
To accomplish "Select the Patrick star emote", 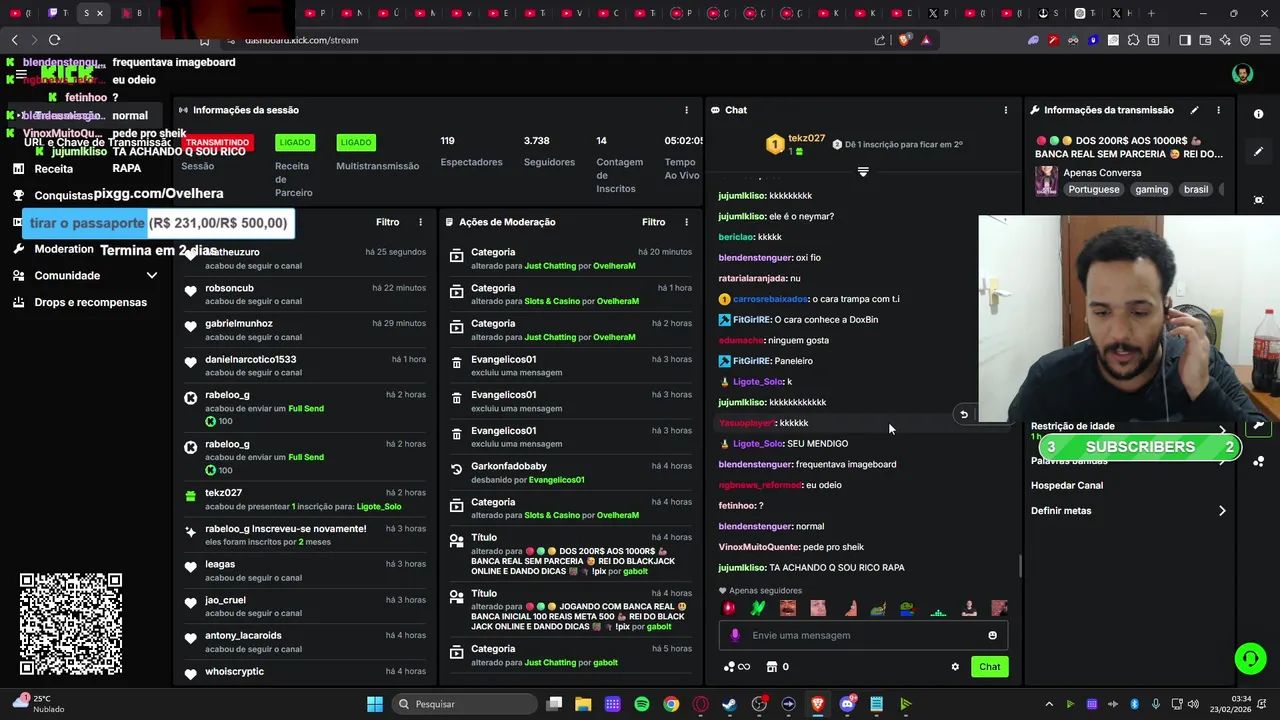I will [849, 608].
